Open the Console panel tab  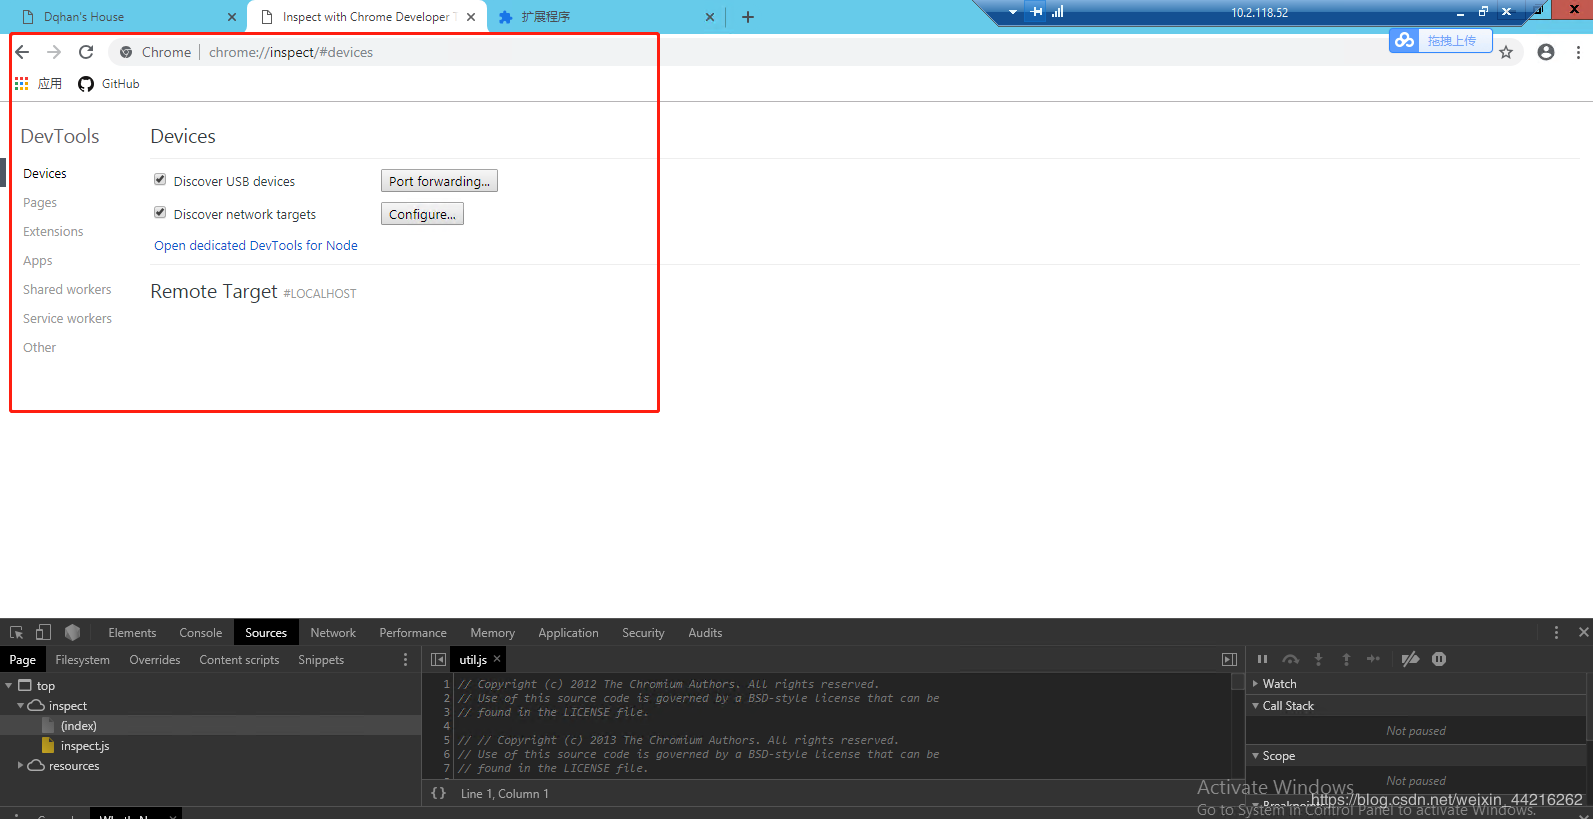click(201, 633)
